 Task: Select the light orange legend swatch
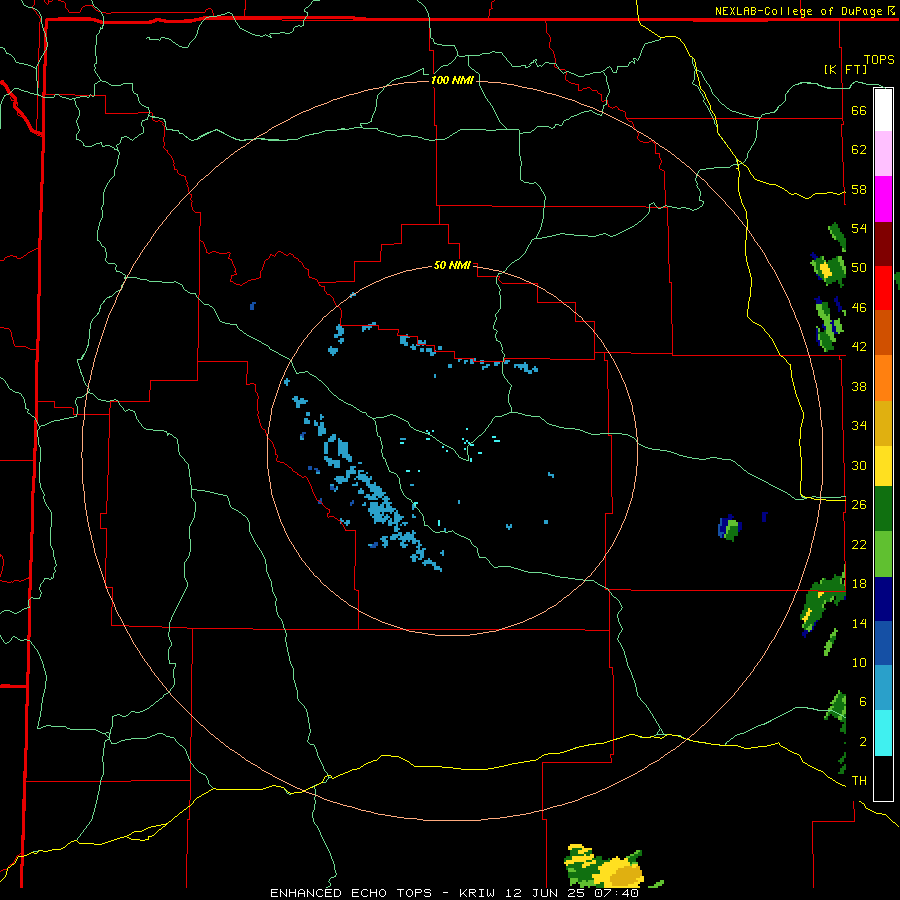883,378
